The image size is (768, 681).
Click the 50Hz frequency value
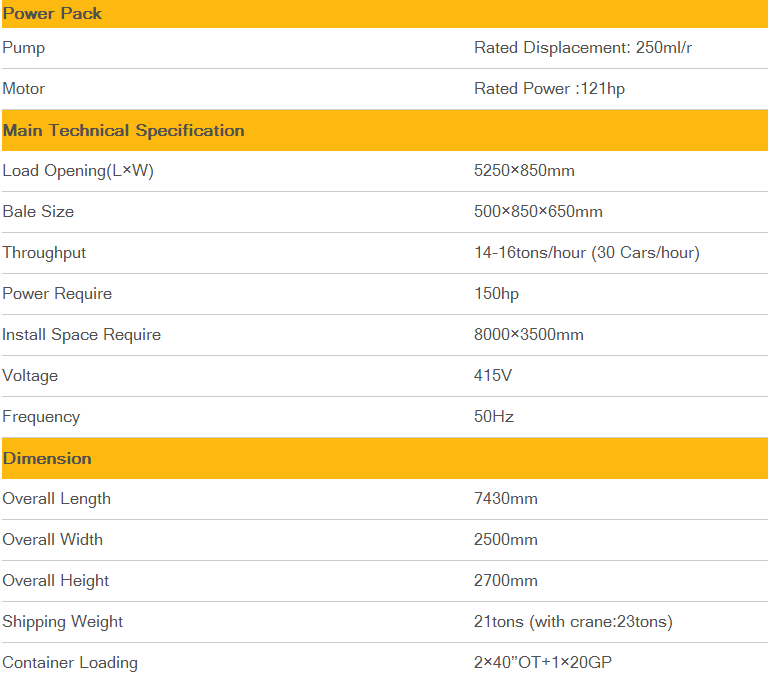click(494, 417)
